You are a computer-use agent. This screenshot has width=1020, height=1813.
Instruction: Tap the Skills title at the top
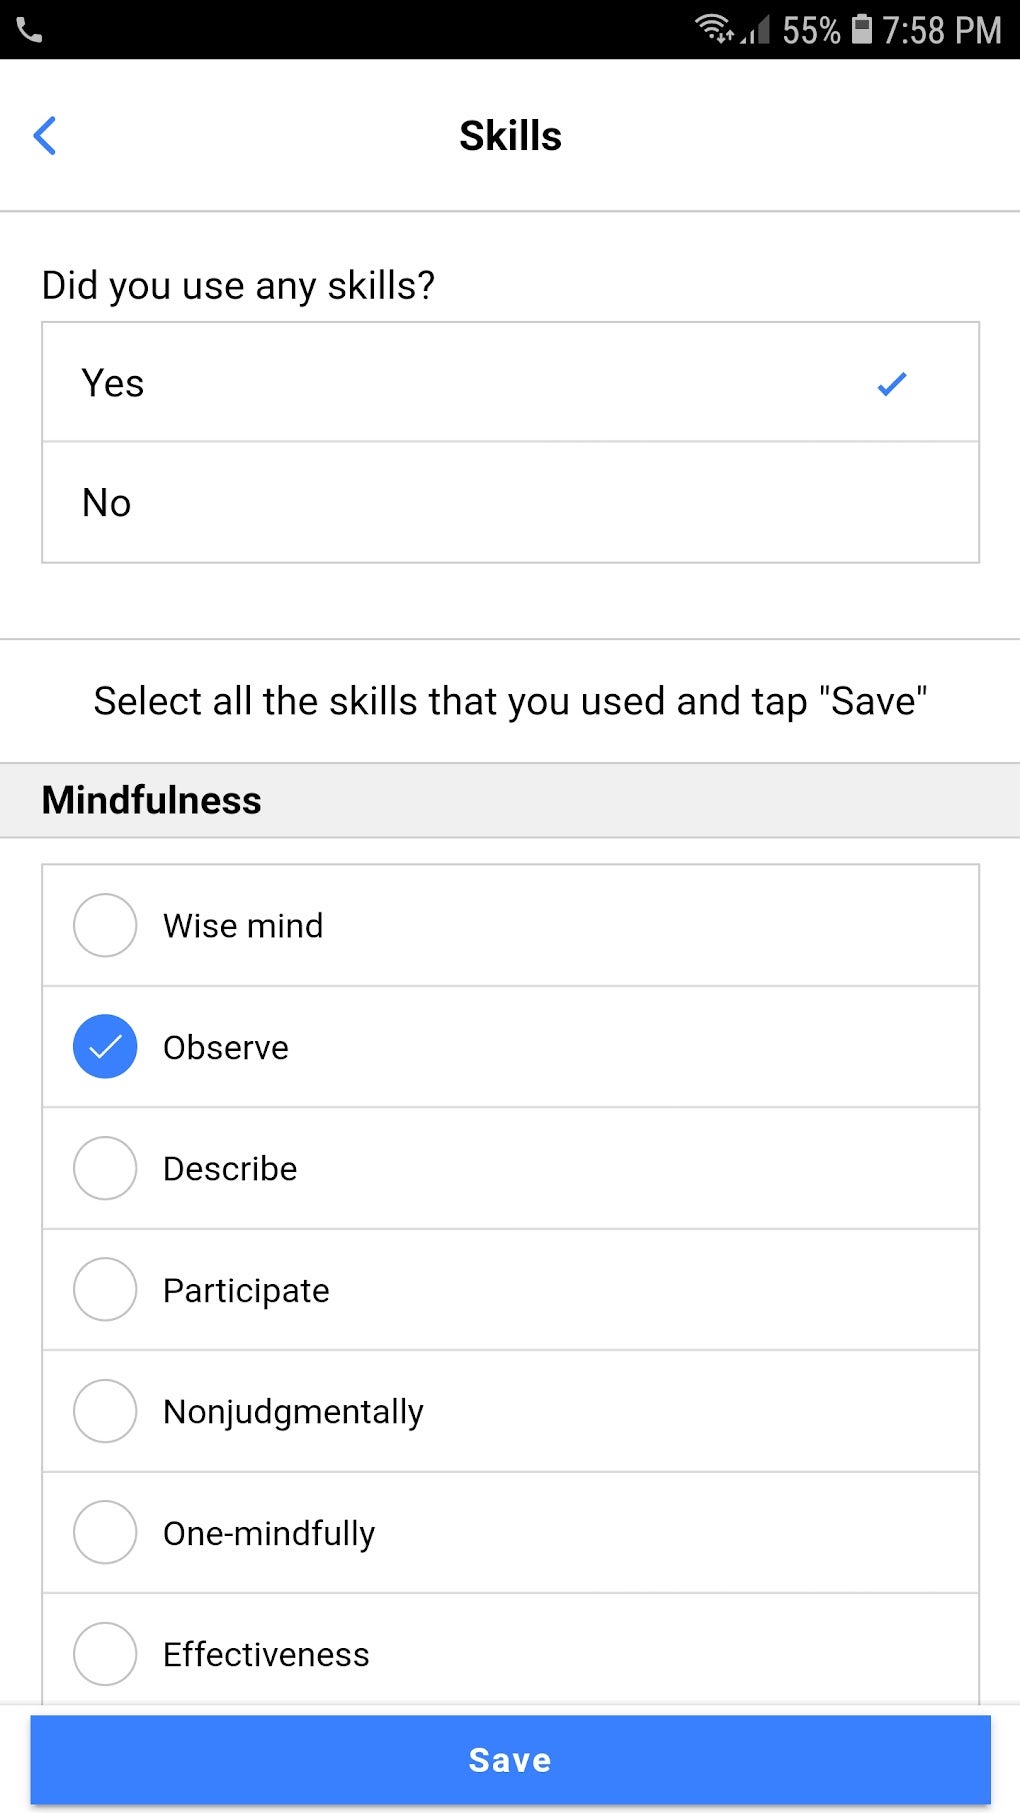coord(510,135)
